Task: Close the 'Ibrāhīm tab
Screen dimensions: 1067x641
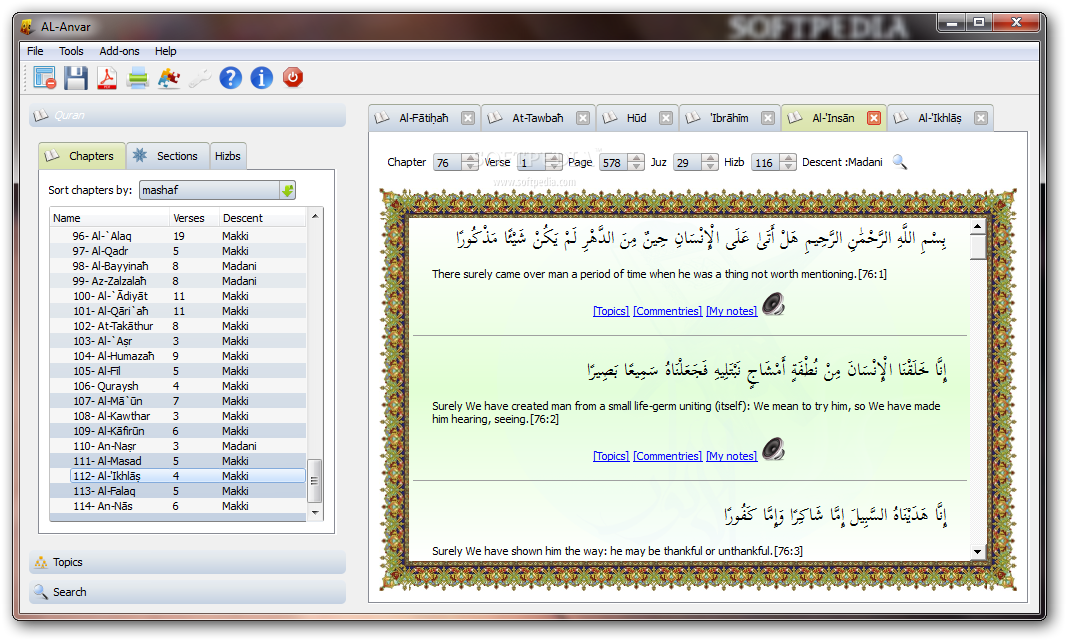Action: coord(768,118)
